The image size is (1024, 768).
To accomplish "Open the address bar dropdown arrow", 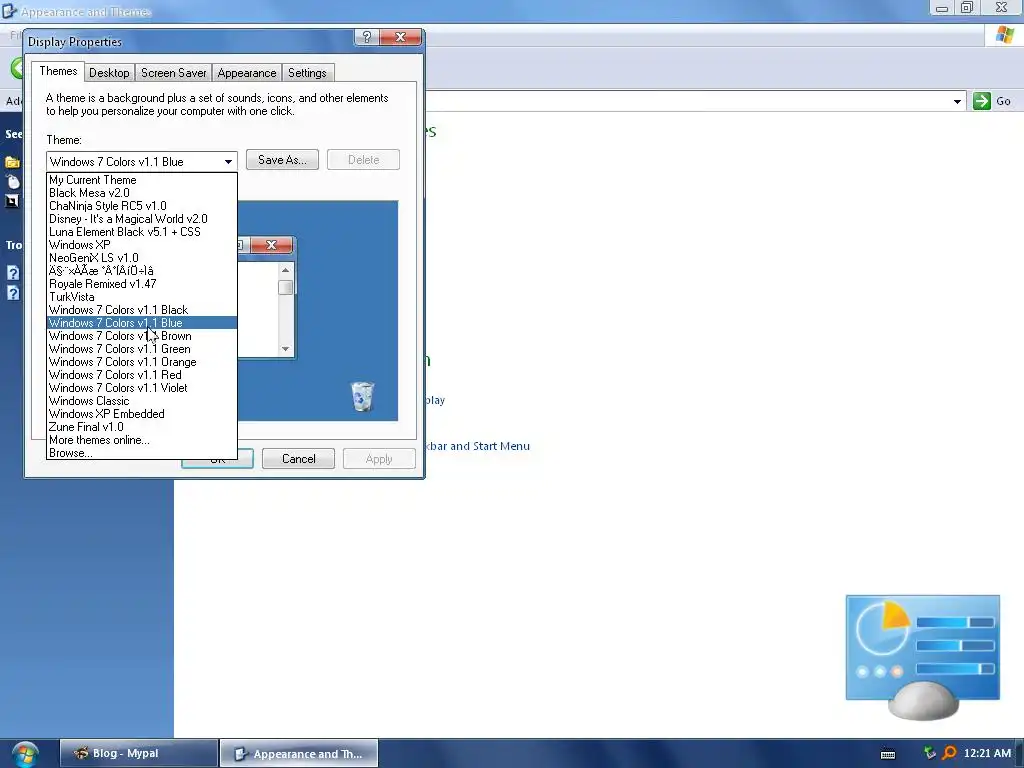I will 957,101.
